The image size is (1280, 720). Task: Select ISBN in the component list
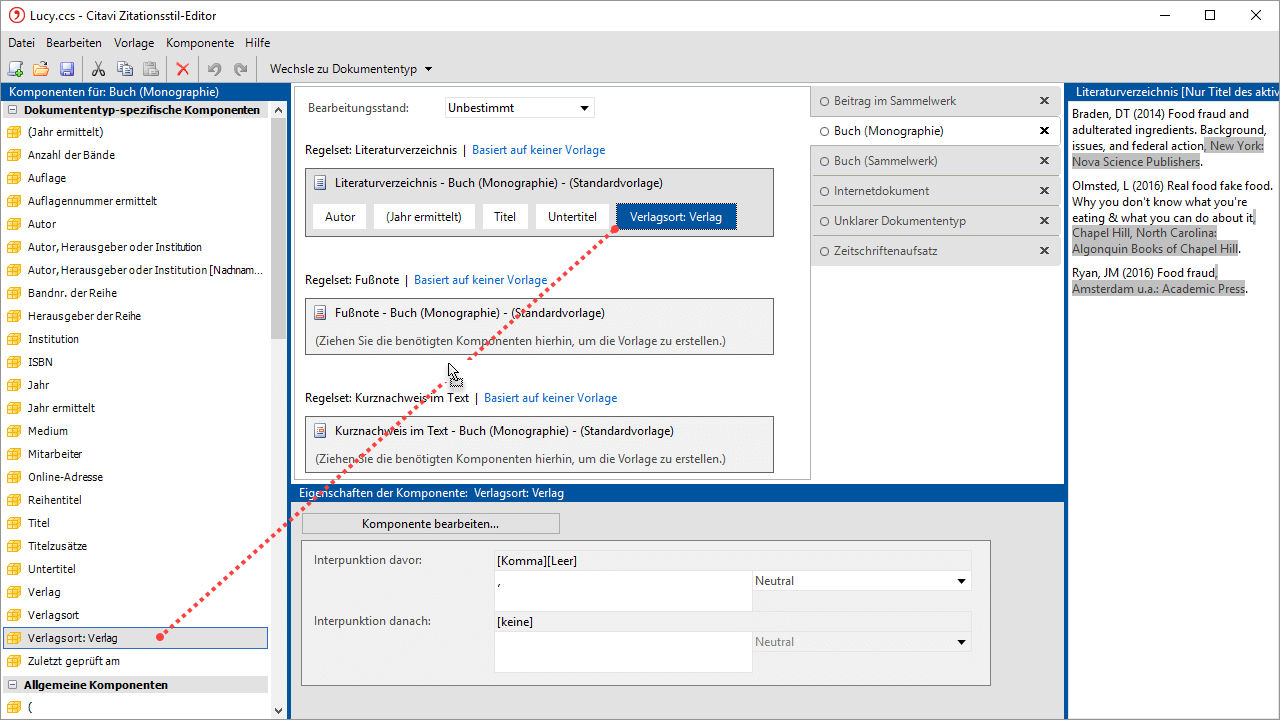click(x=40, y=362)
